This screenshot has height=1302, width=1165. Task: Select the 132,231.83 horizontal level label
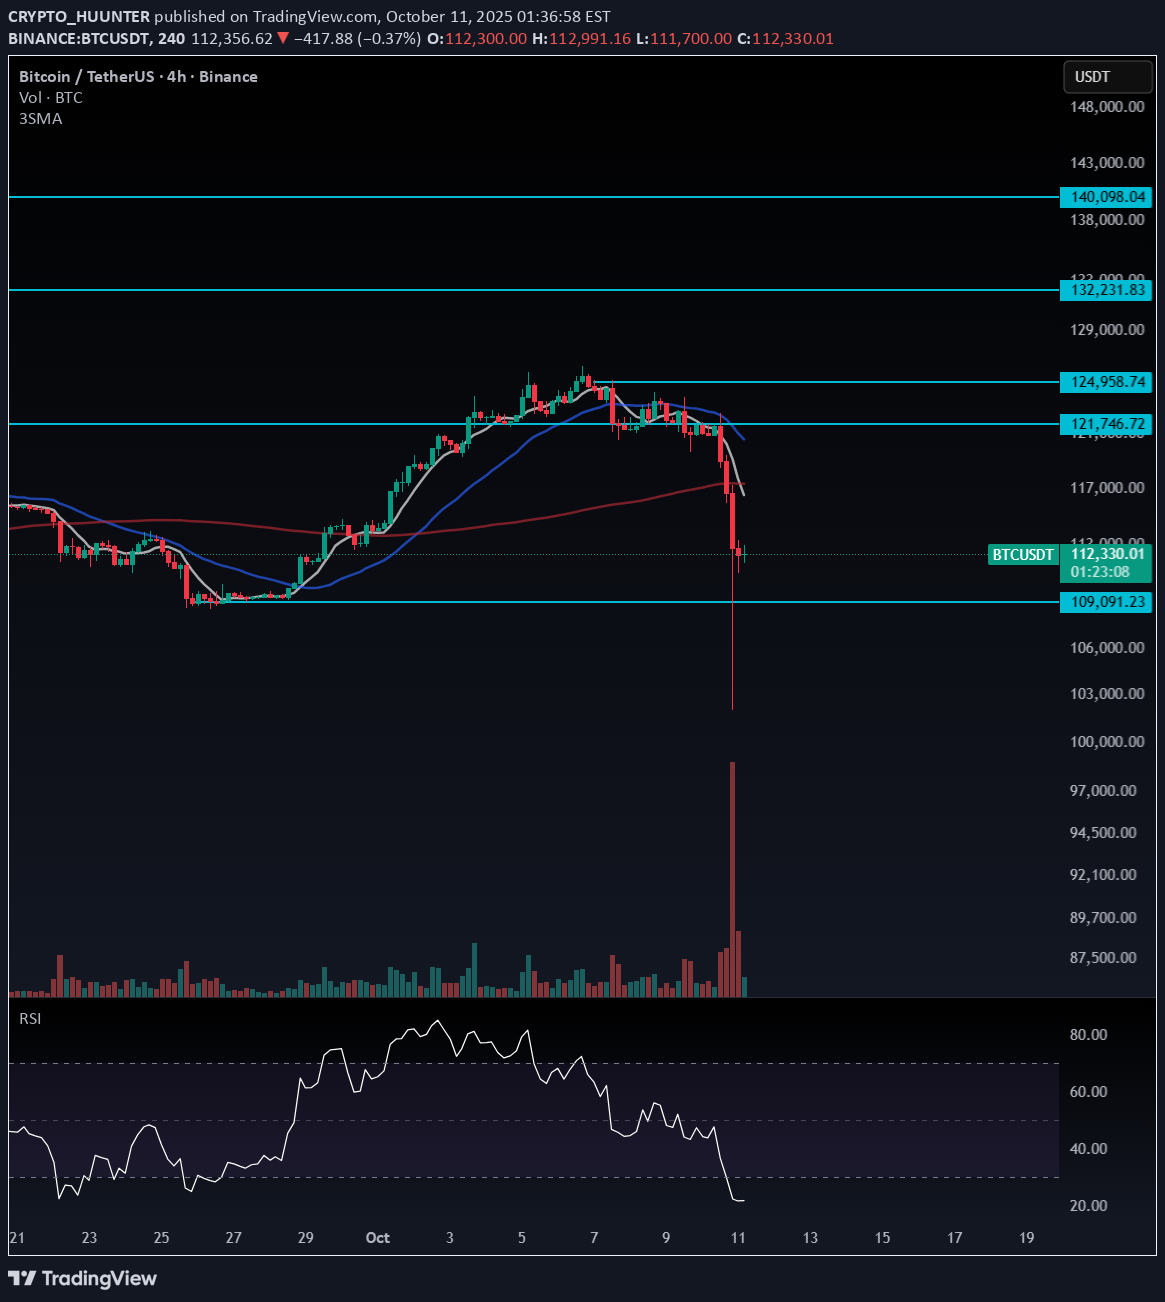[x=1105, y=290]
